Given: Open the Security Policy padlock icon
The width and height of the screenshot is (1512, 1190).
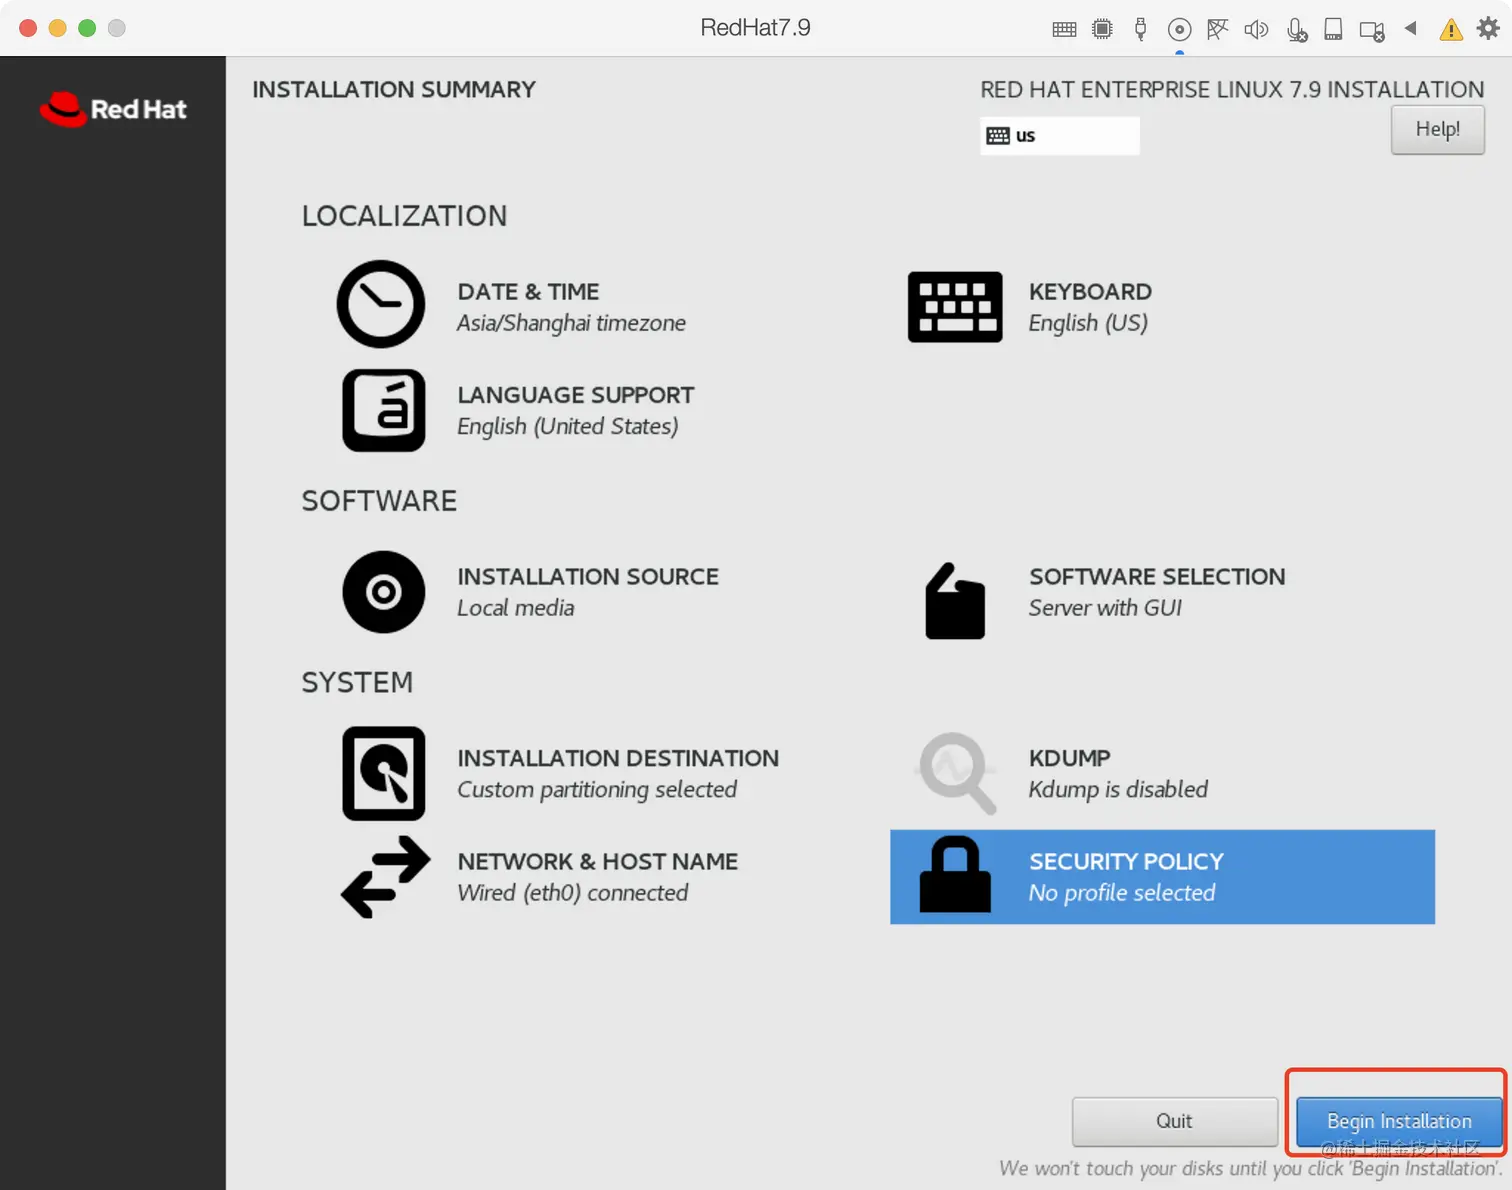Looking at the screenshot, I should click(x=955, y=875).
